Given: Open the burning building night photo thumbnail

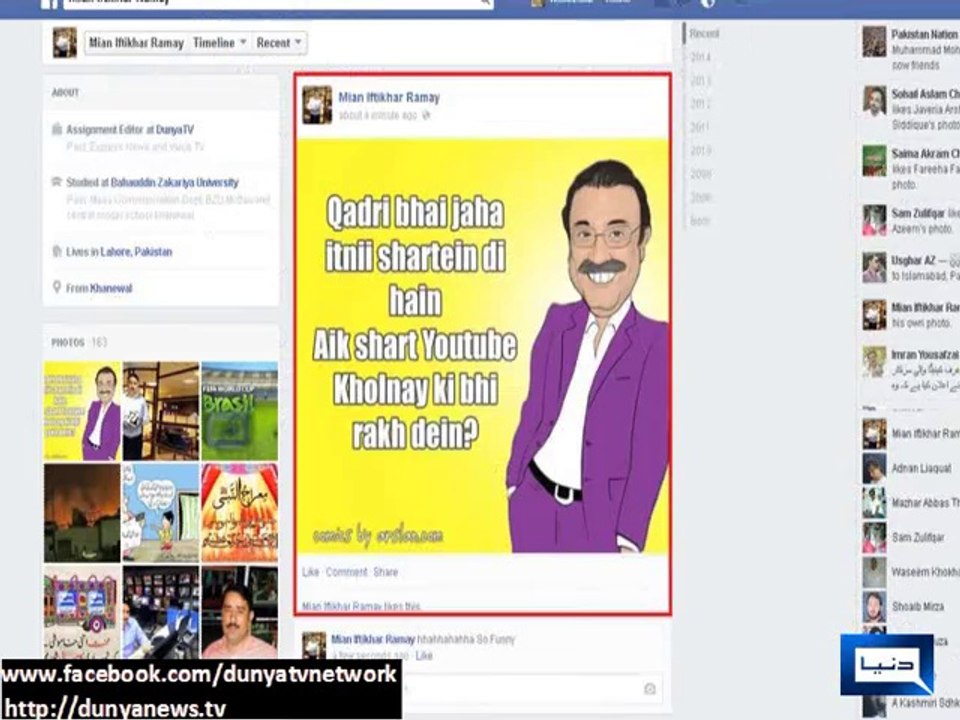Looking at the screenshot, I should tap(82, 513).
